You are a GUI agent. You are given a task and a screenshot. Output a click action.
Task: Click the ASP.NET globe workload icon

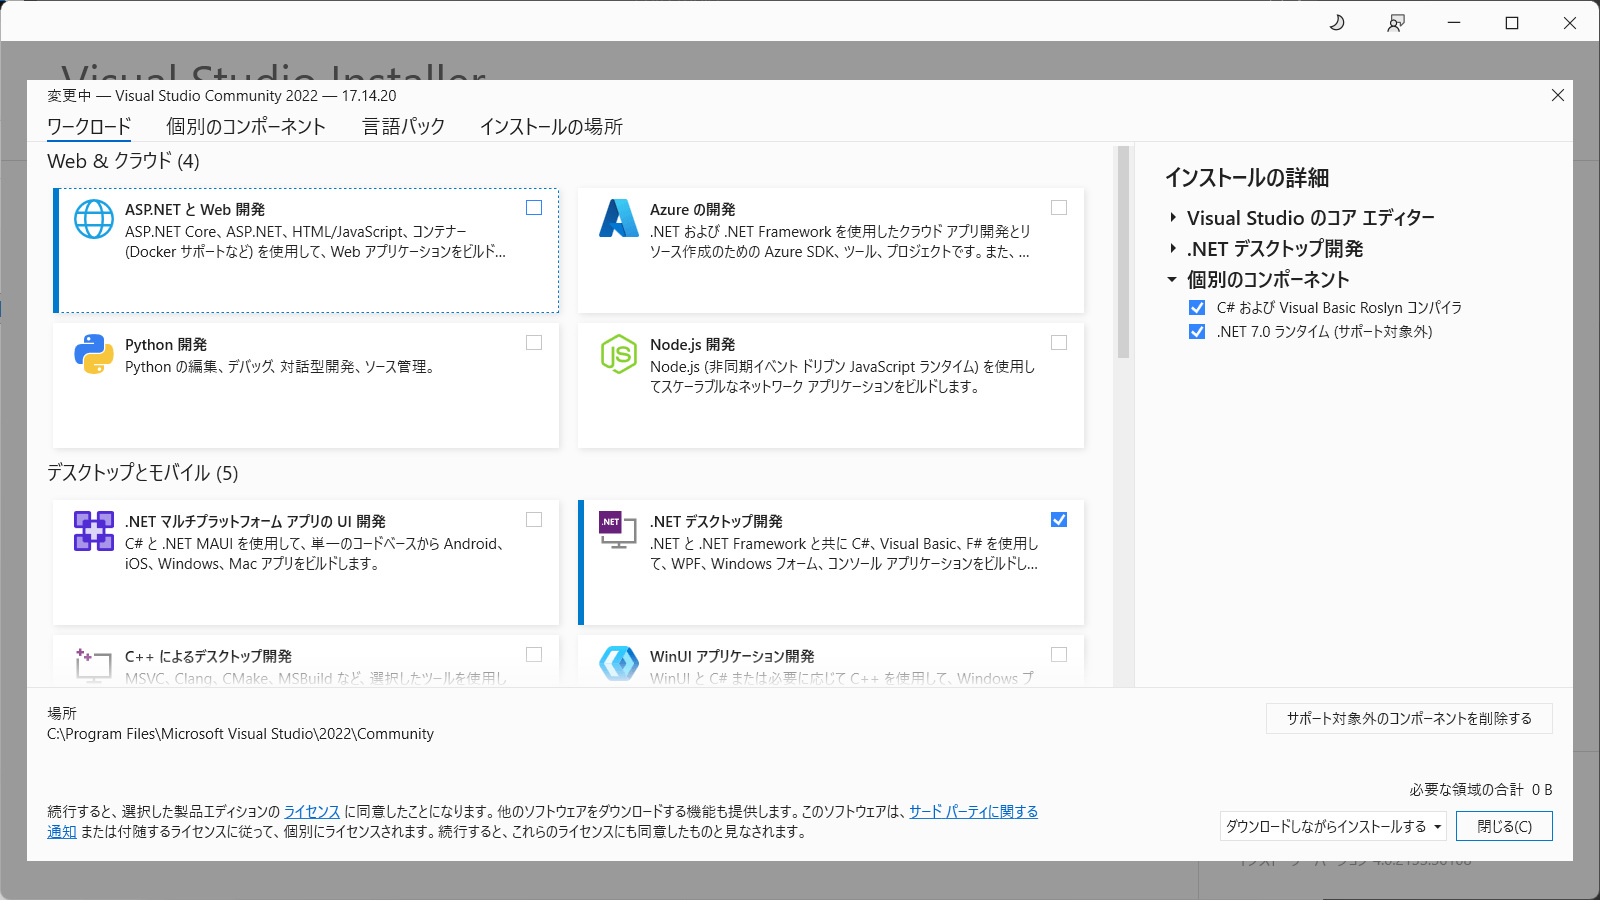[x=94, y=219]
